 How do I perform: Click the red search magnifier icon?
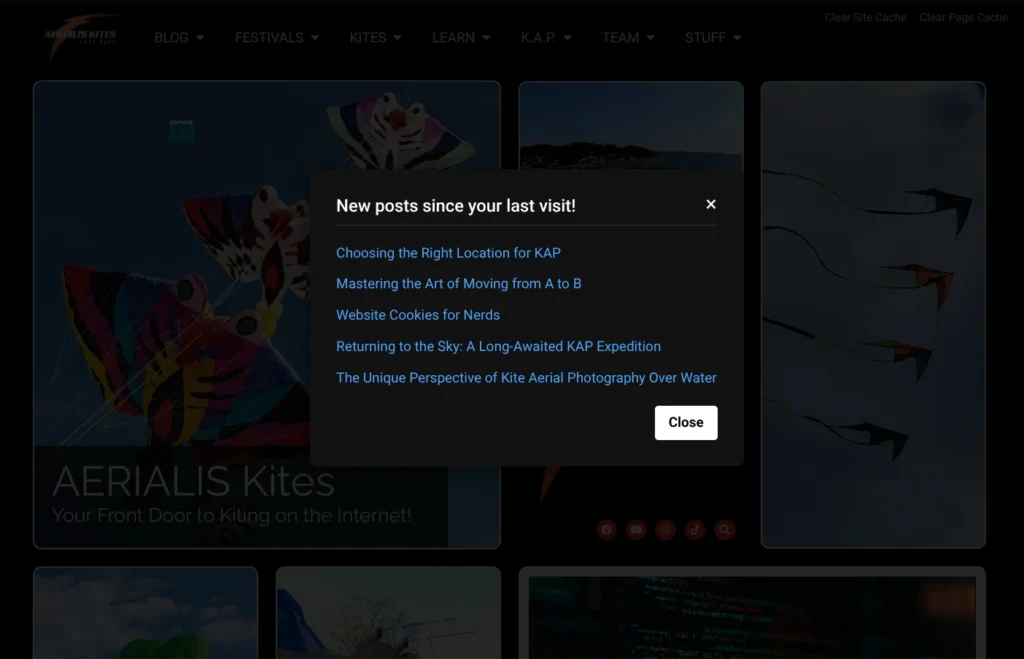pyautogui.click(x=724, y=530)
